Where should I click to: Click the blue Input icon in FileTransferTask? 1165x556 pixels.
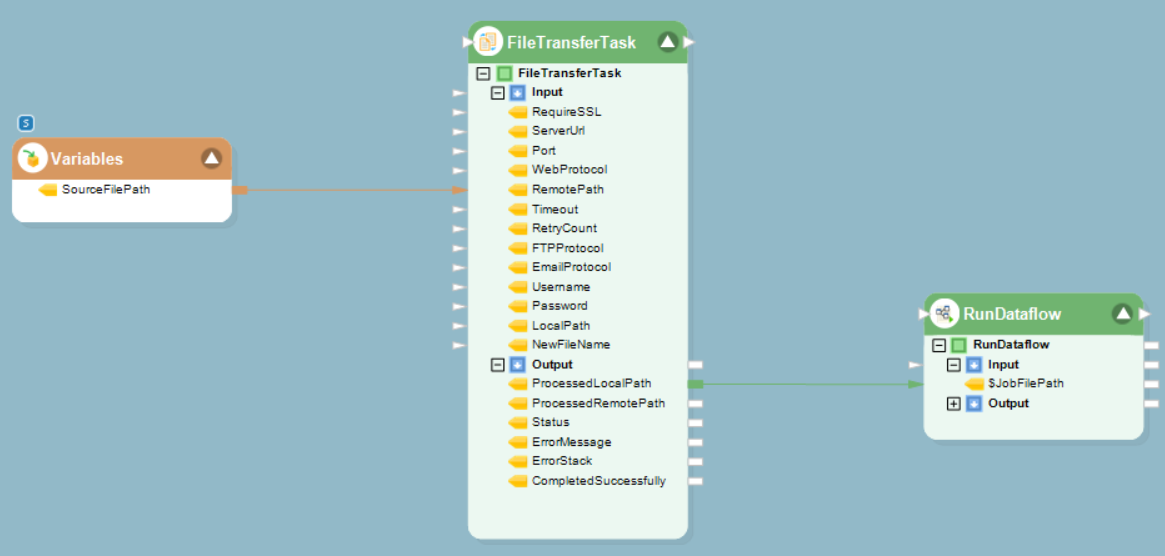click(517, 92)
